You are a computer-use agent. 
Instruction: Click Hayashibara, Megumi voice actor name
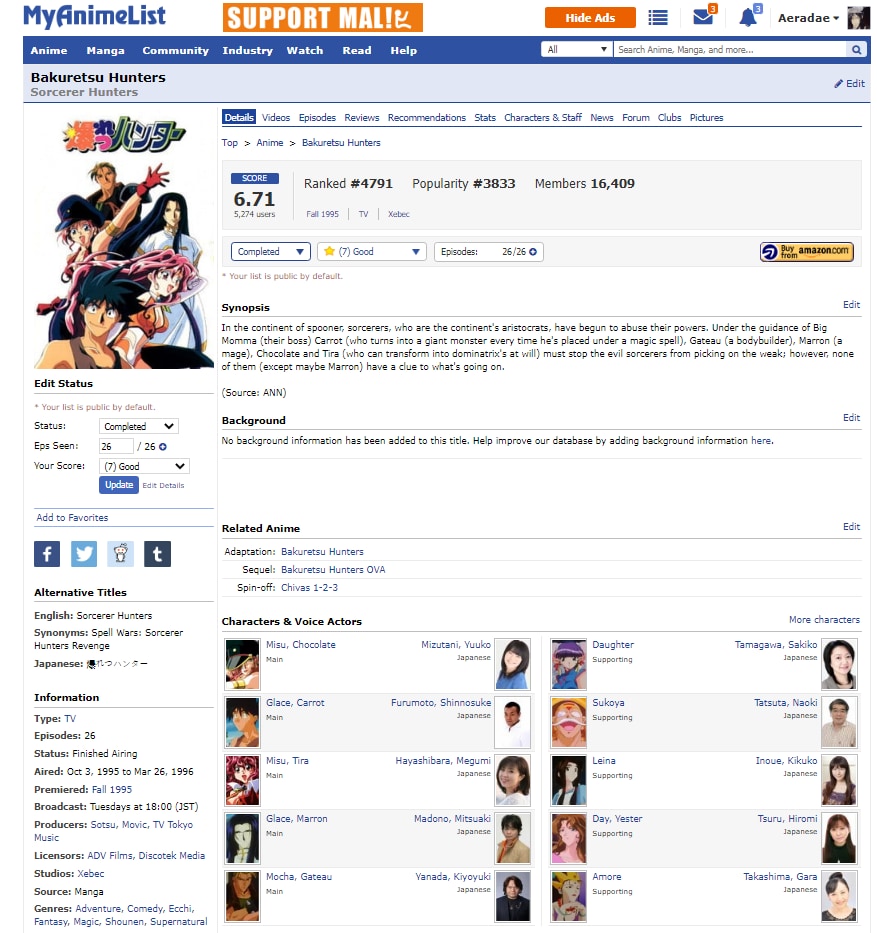[443, 760]
